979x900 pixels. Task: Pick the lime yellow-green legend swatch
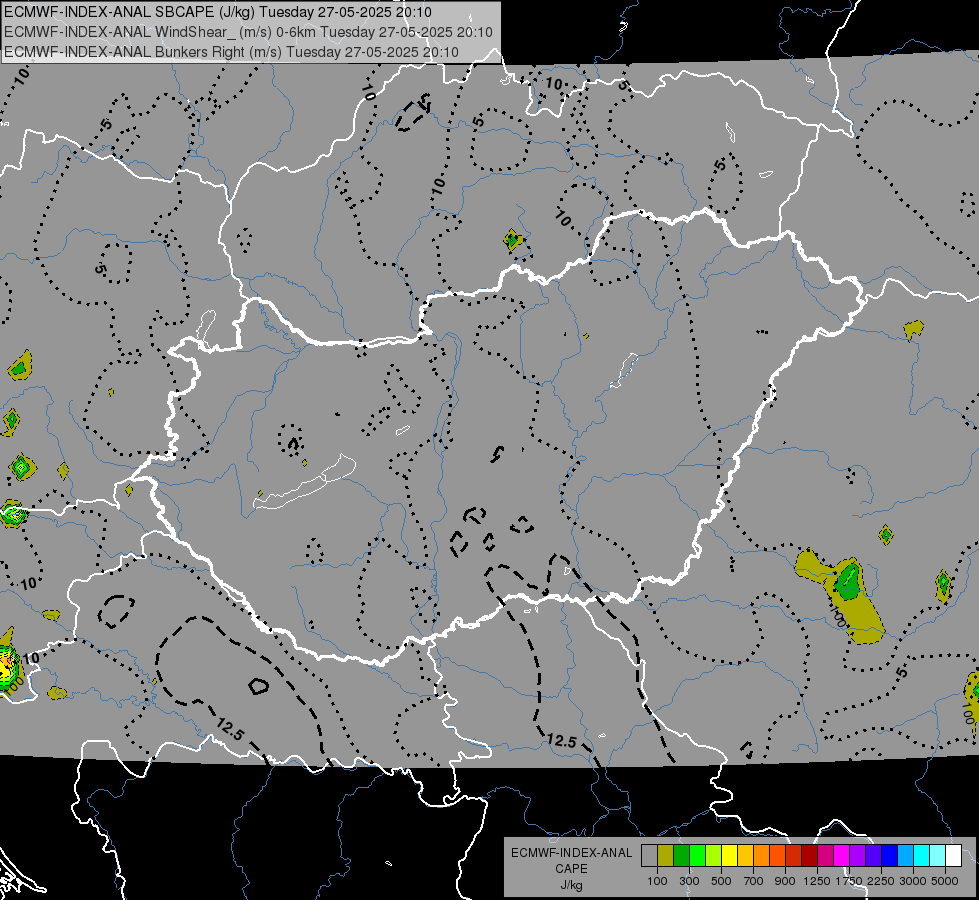click(x=714, y=856)
